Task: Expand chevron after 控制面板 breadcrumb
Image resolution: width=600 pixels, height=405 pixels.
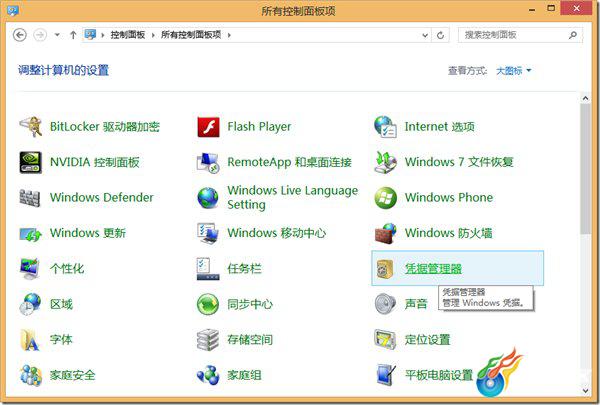Action: point(153,35)
